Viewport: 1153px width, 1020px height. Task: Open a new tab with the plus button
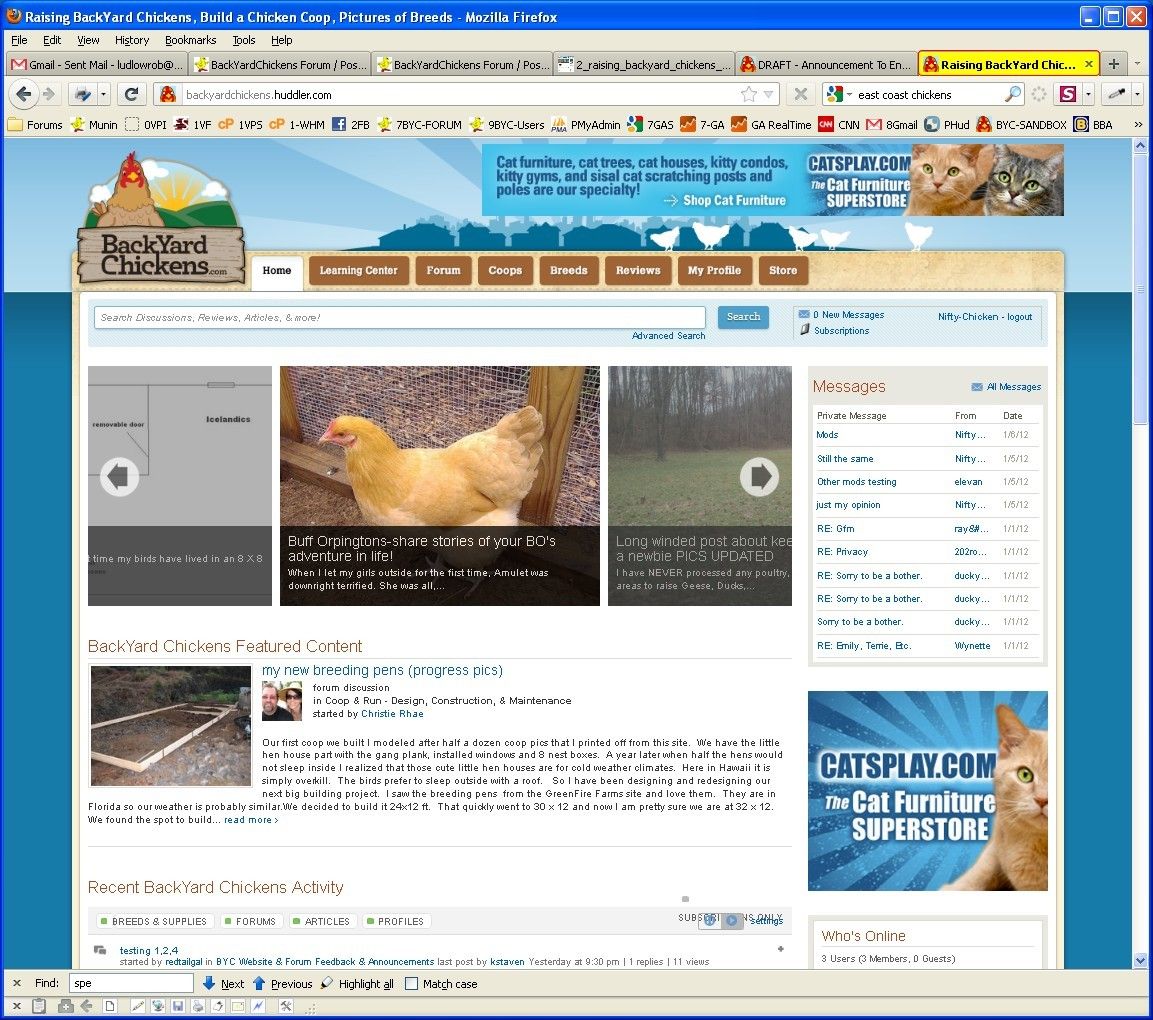point(1113,64)
